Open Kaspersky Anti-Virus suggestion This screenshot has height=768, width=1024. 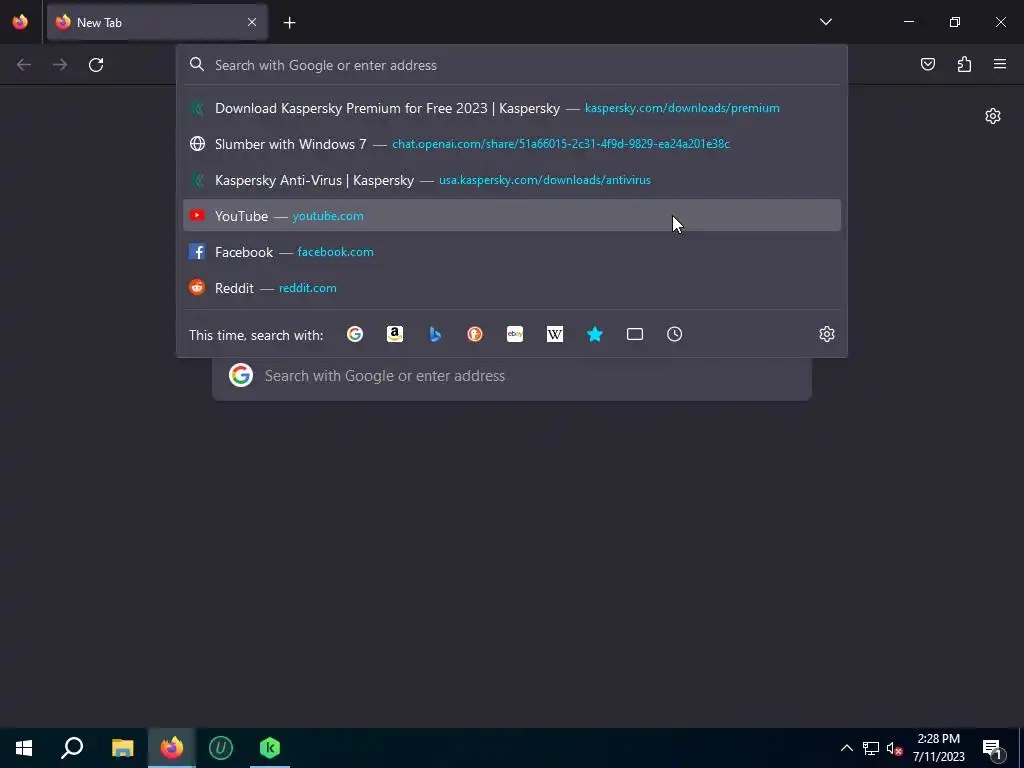coord(512,180)
